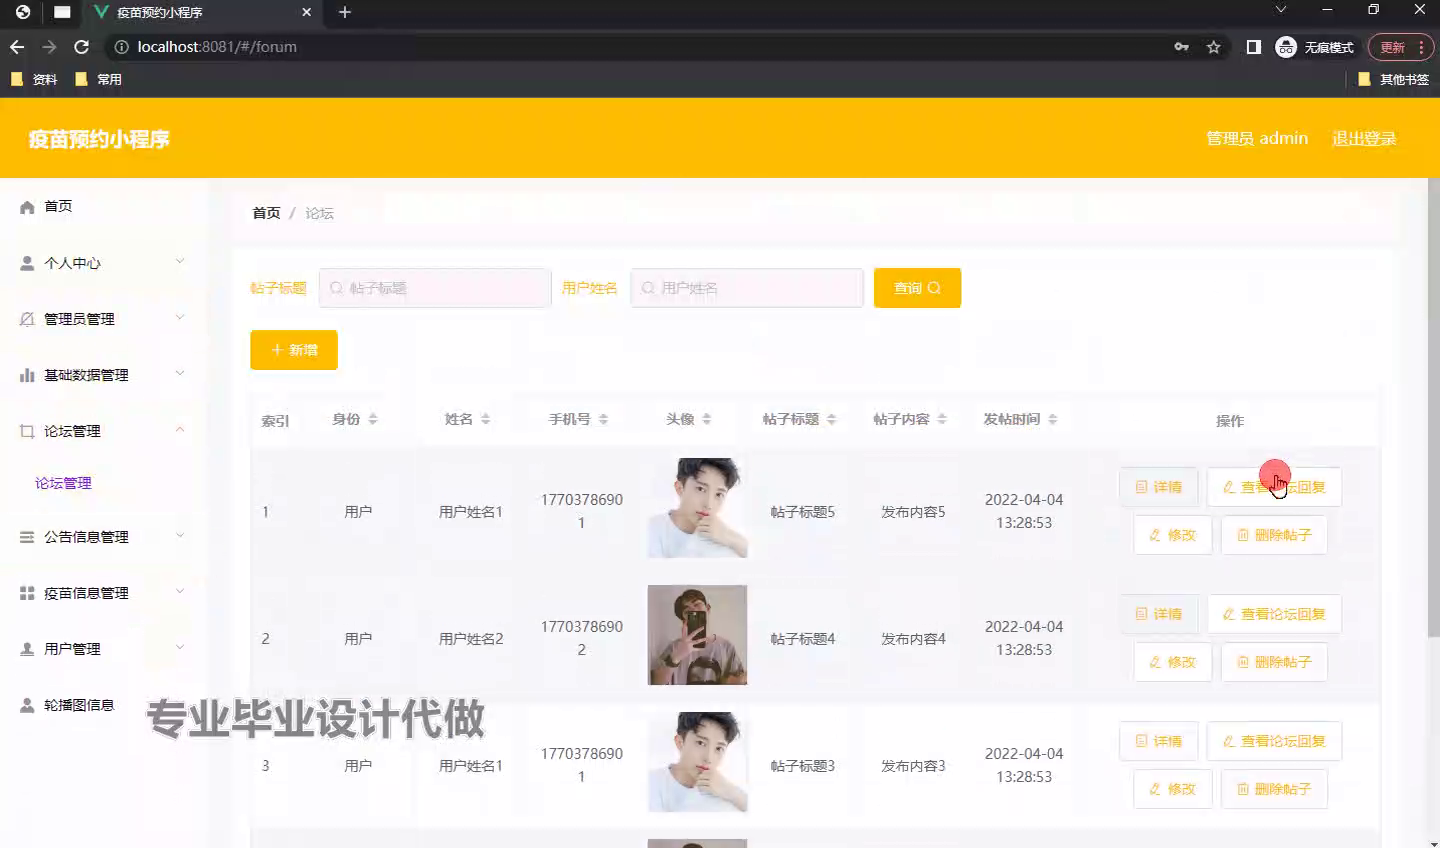Click the 管理员 admin label in header
The height and width of the screenshot is (848, 1440).
[1257, 138]
